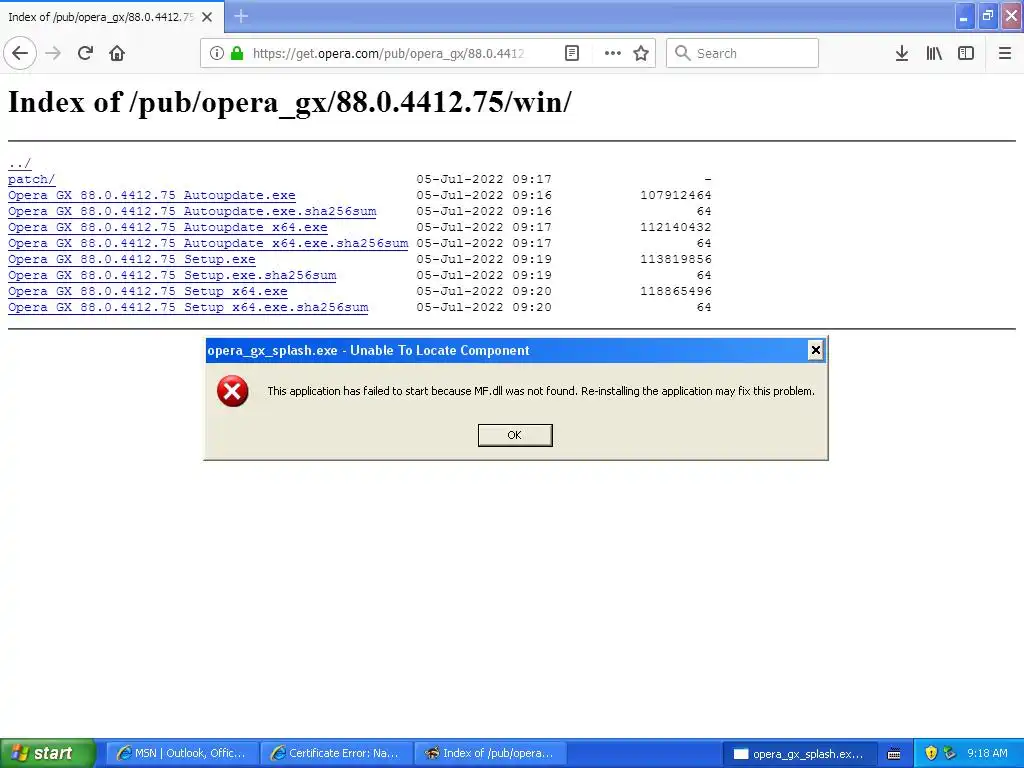Open Setup_x64.exe.sha256sum link

pos(188,307)
